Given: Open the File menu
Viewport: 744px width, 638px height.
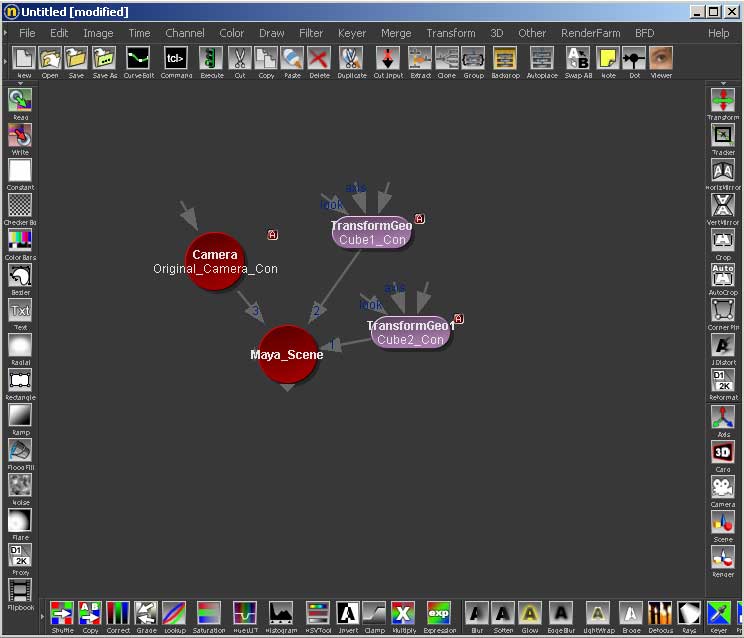Looking at the screenshot, I should click(x=27, y=33).
